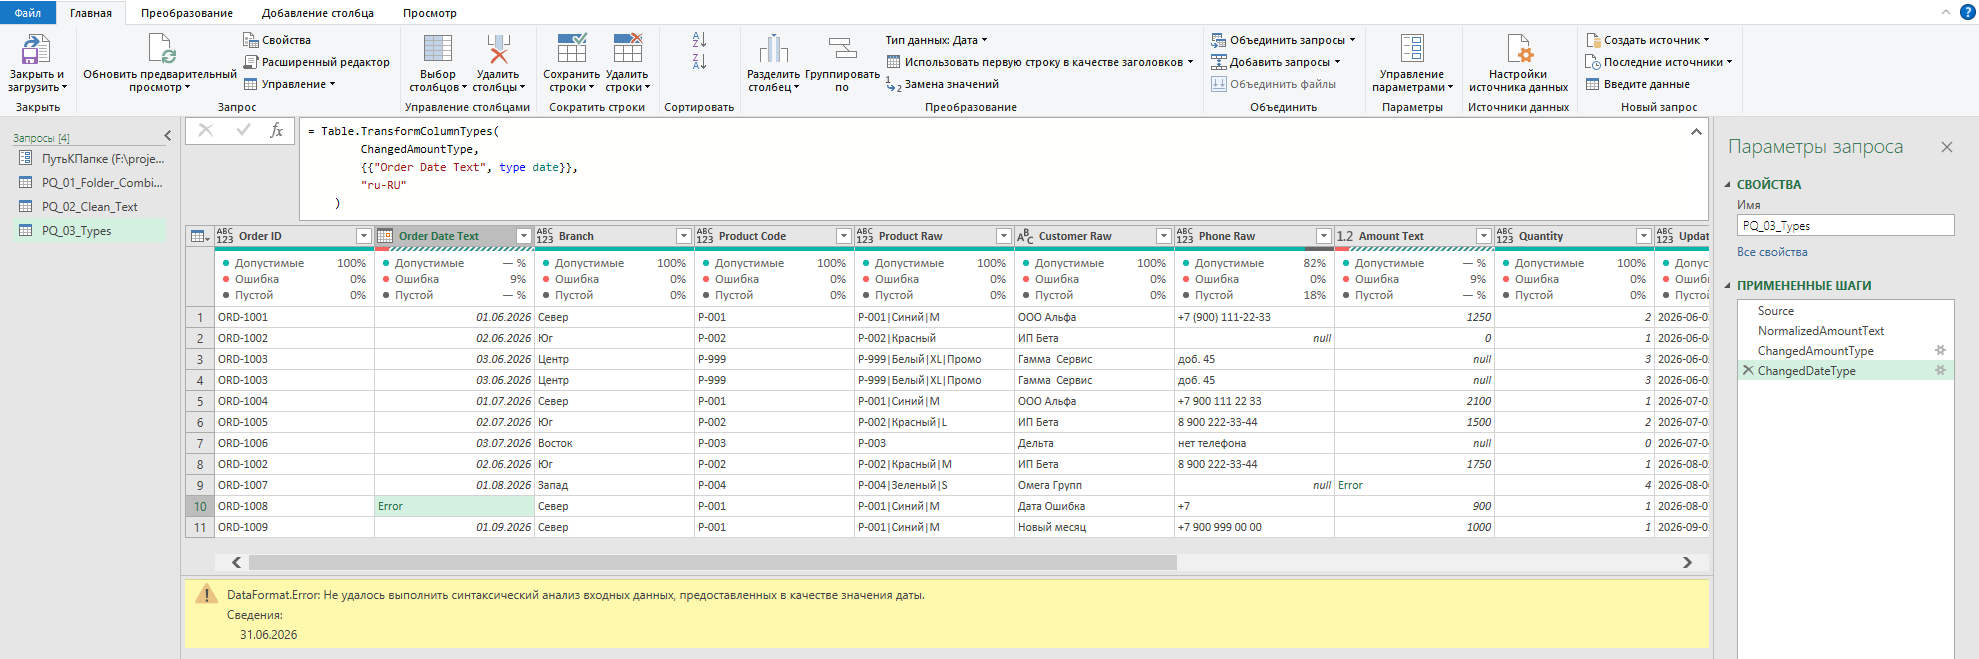Collapse the formula bar chevron
This screenshot has width=1979, height=659.
point(1696,131)
